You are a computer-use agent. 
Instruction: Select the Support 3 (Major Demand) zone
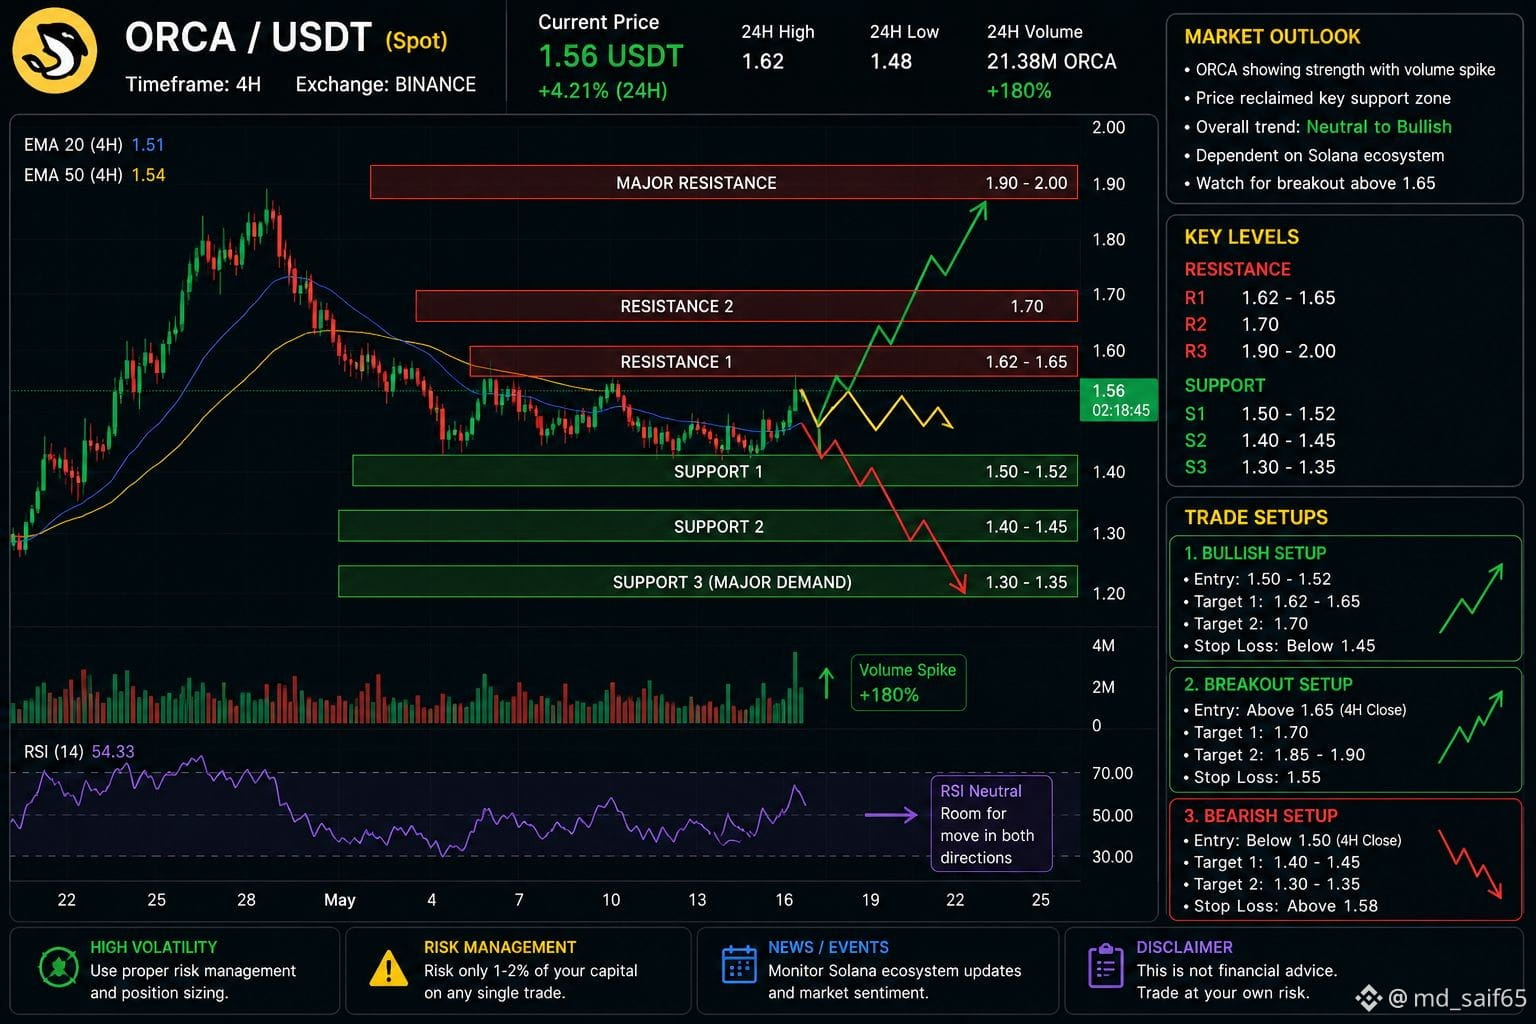point(708,581)
